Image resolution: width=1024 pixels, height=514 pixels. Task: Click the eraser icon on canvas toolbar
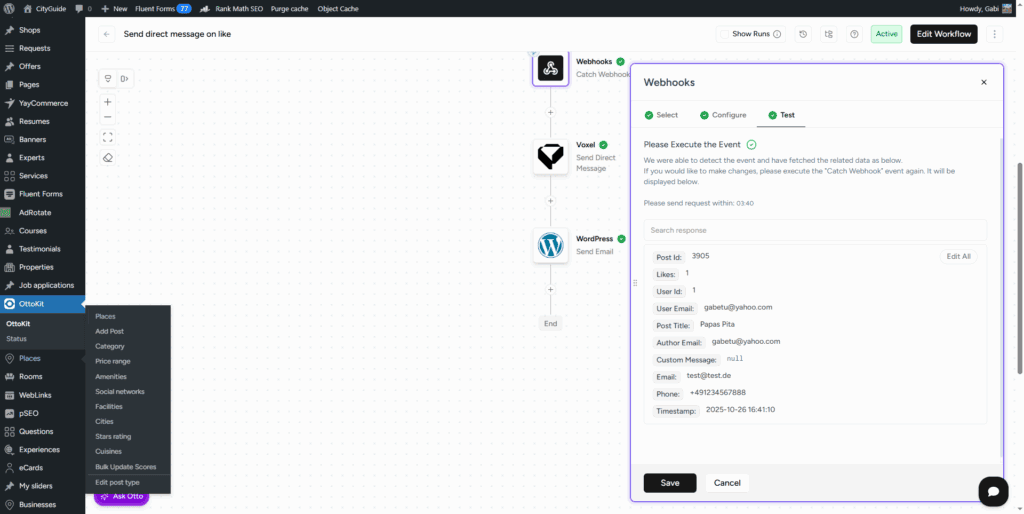(x=108, y=157)
